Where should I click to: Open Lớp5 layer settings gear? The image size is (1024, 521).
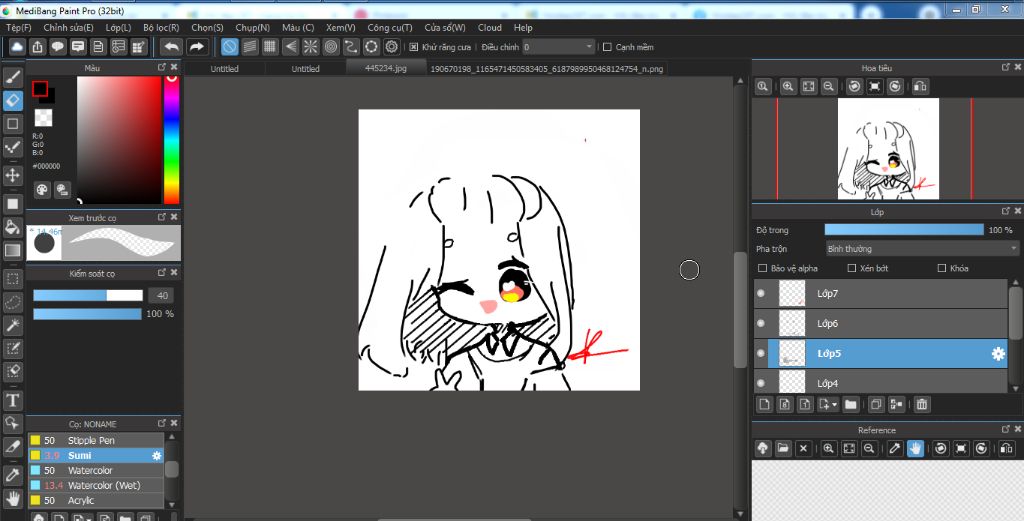[x=998, y=353]
